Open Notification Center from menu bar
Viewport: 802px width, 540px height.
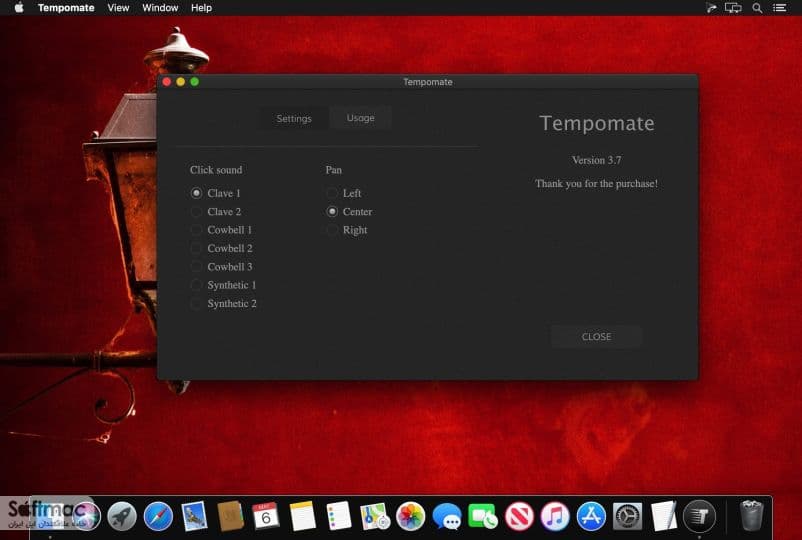pos(779,8)
